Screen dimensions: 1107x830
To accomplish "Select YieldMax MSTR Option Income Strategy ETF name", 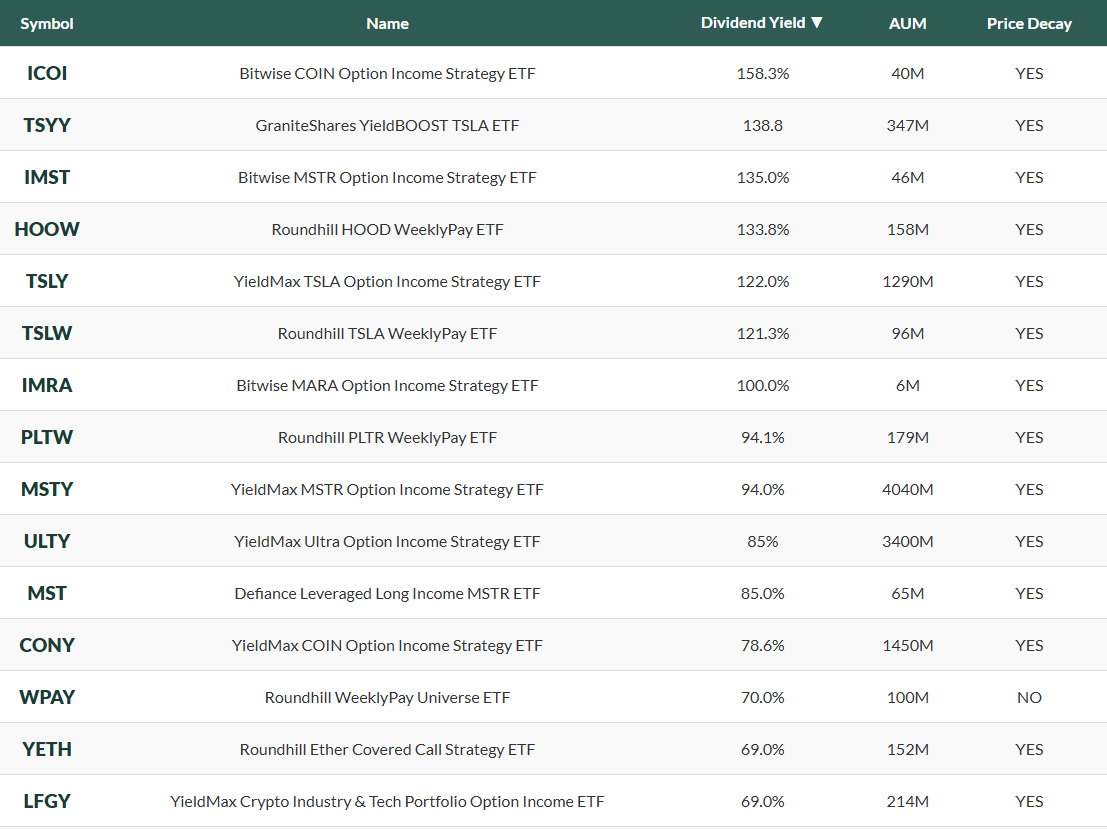I will (387, 490).
